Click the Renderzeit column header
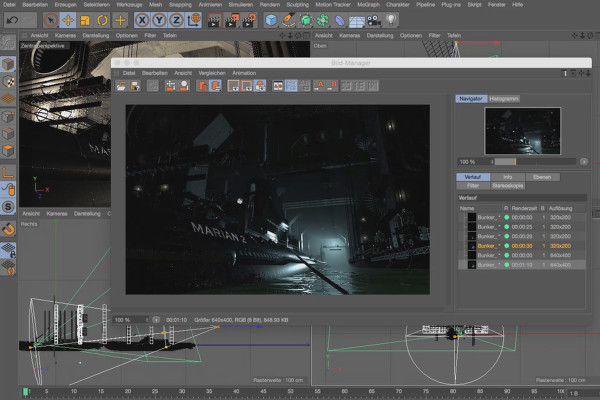Image resolution: width=600 pixels, height=400 pixels. click(x=524, y=208)
